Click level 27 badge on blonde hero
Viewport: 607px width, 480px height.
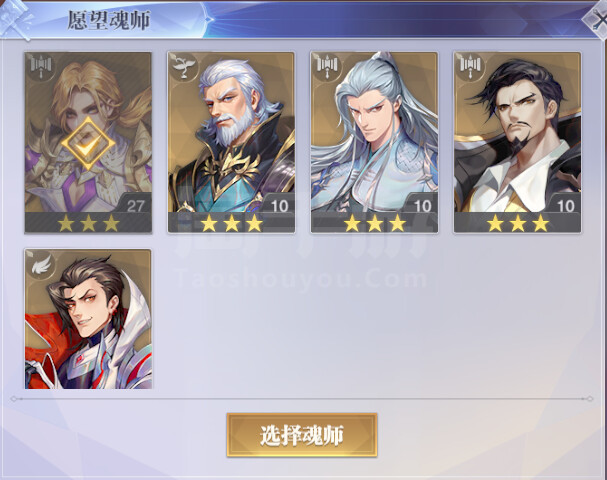click(135, 205)
